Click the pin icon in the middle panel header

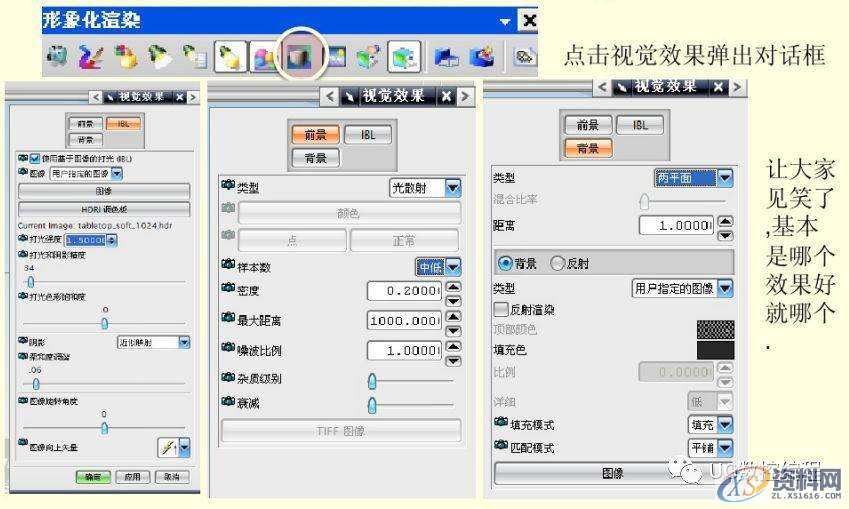(x=349, y=97)
